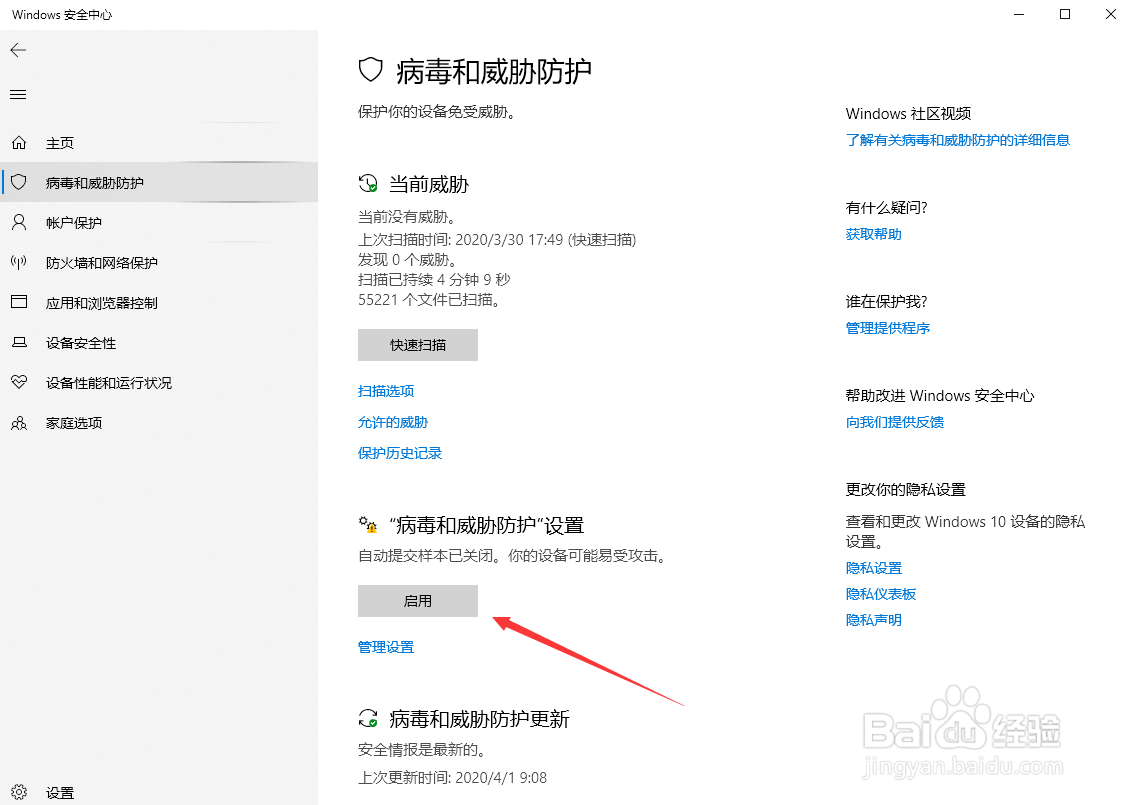Click the 帮助改进 Windows 安全中心 heading
1124x805 pixels.
pyautogui.click(x=940, y=396)
